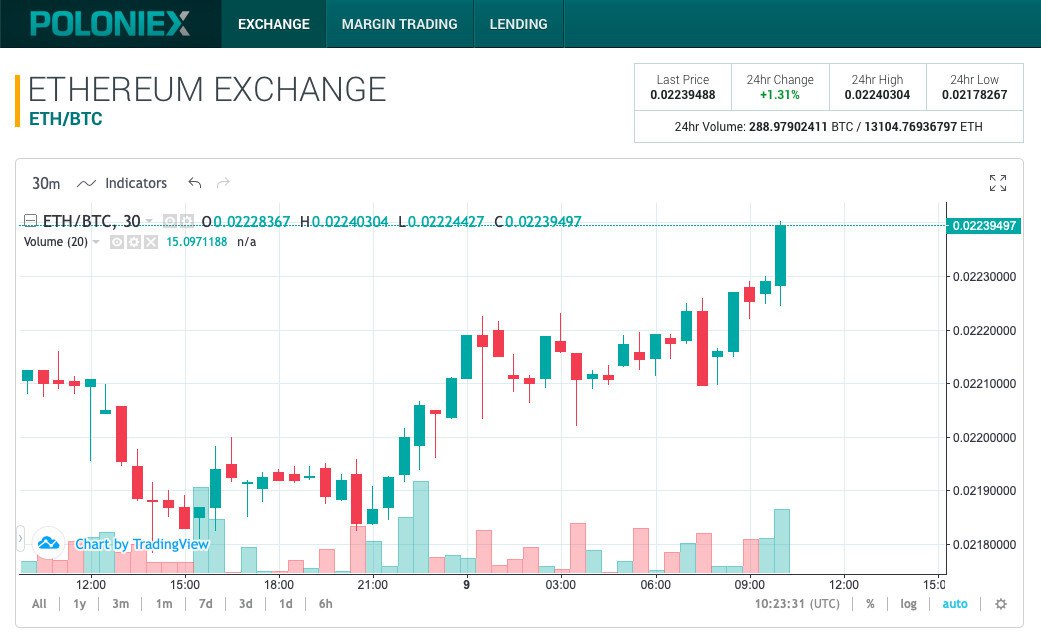Expand the left-side chart panel arrow
This screenshot has width=1041, height=634.
(x=20, y=538)
